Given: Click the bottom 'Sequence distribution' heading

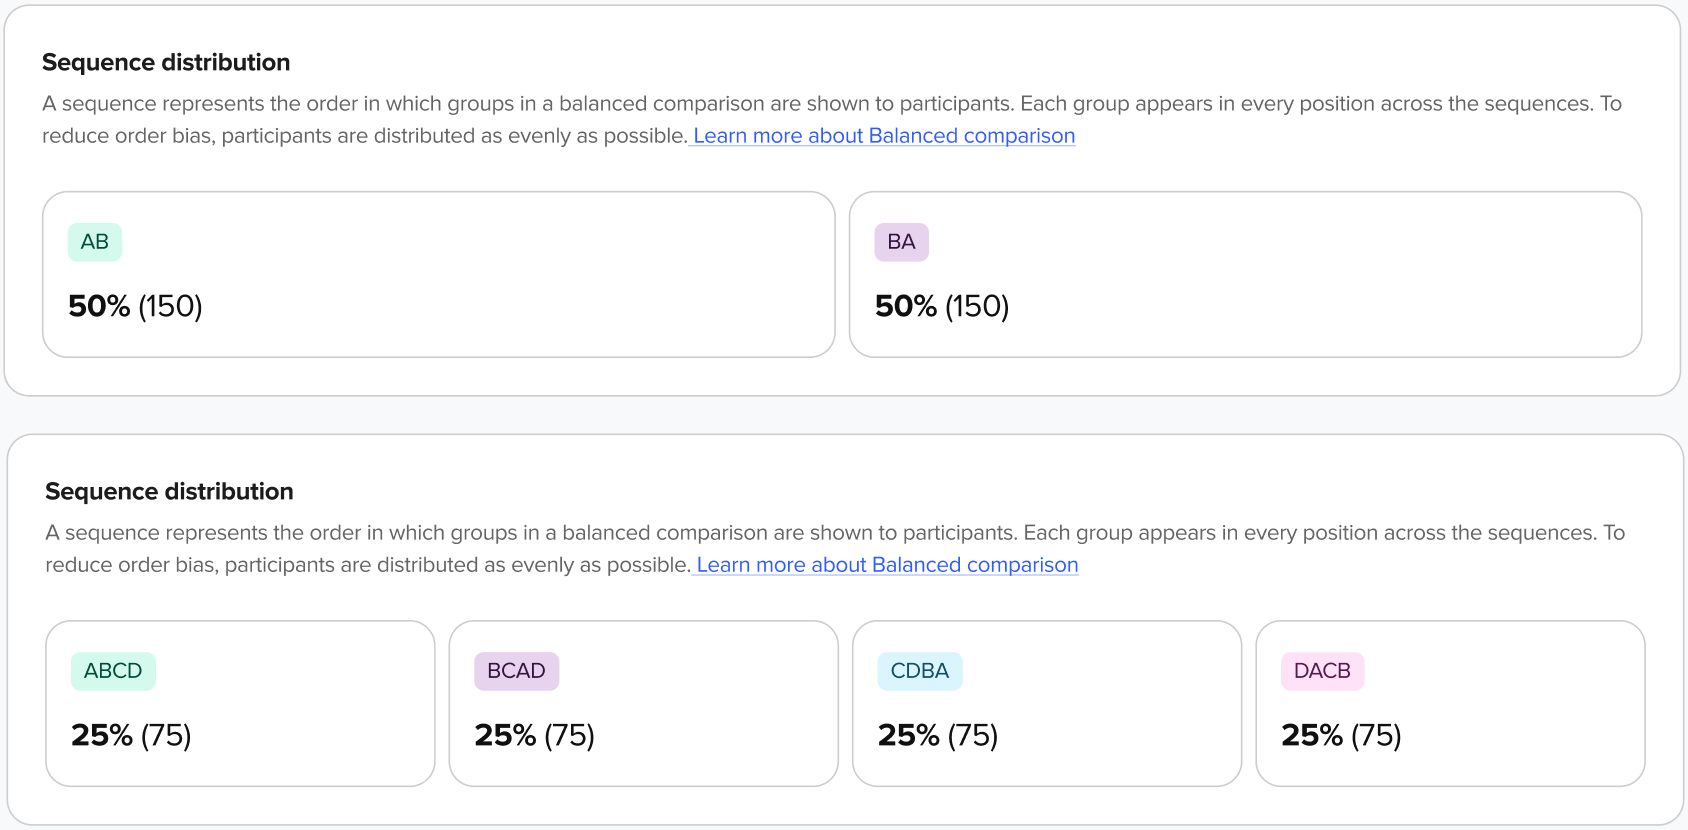Looking at the screenshot, I should [x=169, y=492].
